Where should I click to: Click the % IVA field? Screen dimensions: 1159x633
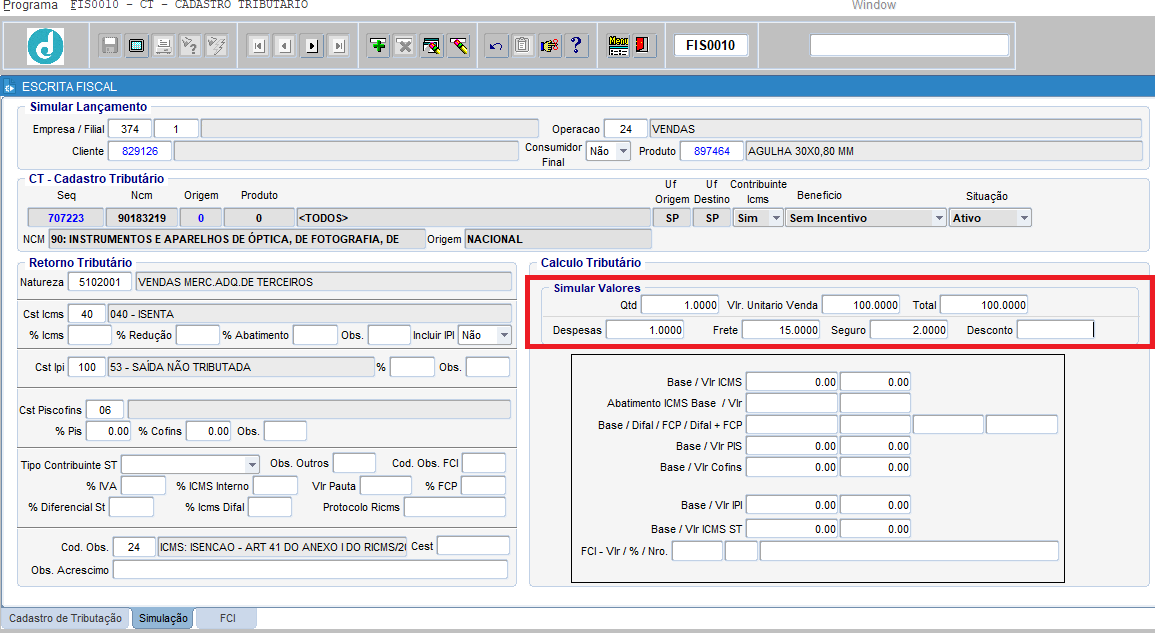[x=143, y=486]
